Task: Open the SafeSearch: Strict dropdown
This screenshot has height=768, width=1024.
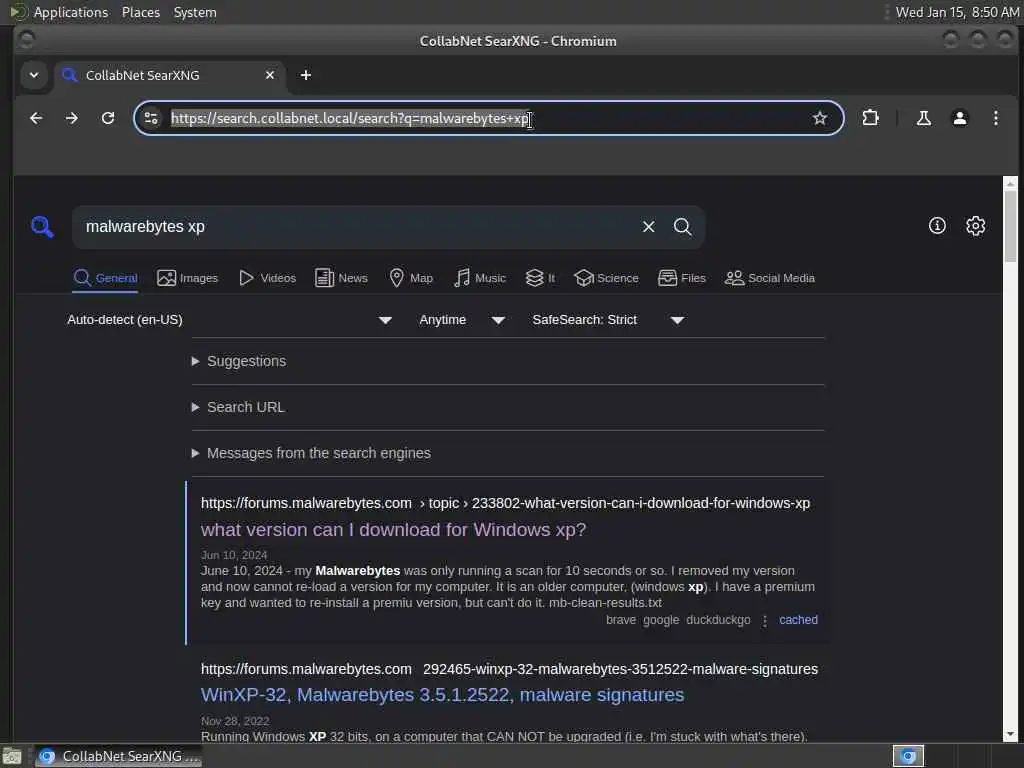Action: pos(608,320)
